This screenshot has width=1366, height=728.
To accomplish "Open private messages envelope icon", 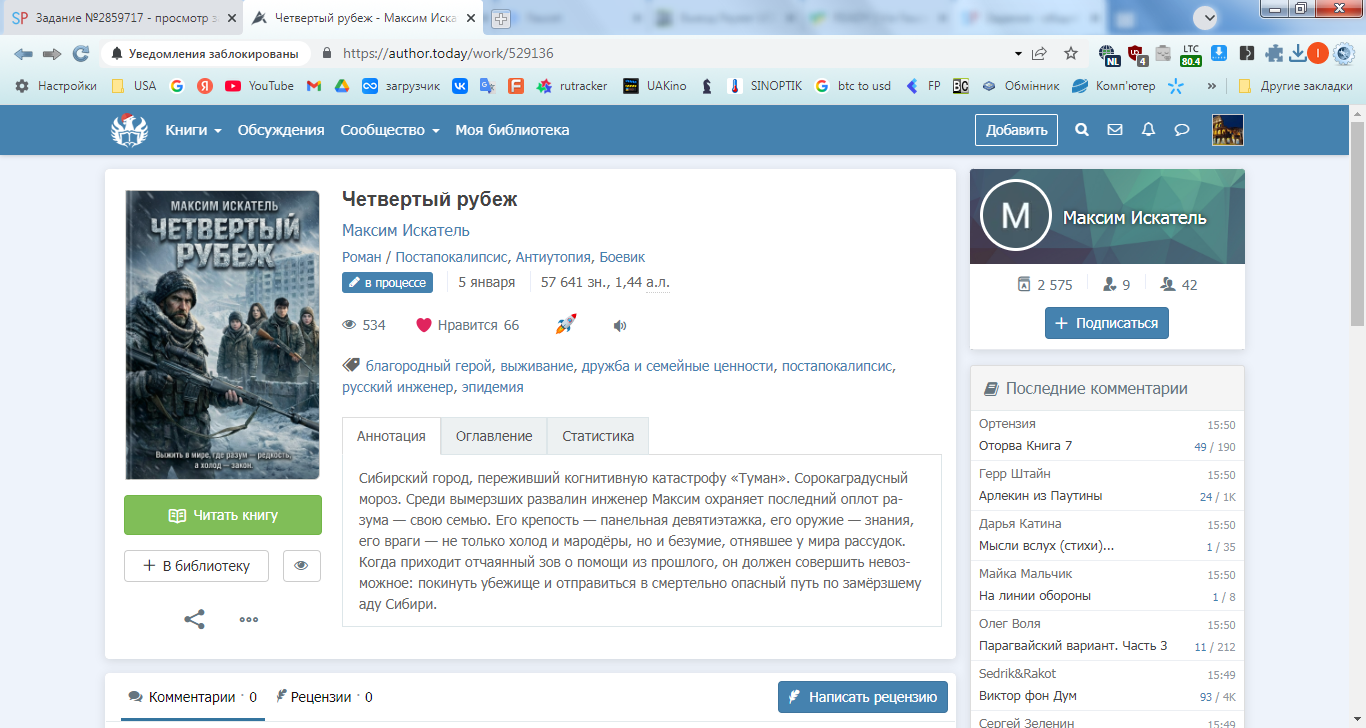I will pyautogui.click(x=1115, y=130).
